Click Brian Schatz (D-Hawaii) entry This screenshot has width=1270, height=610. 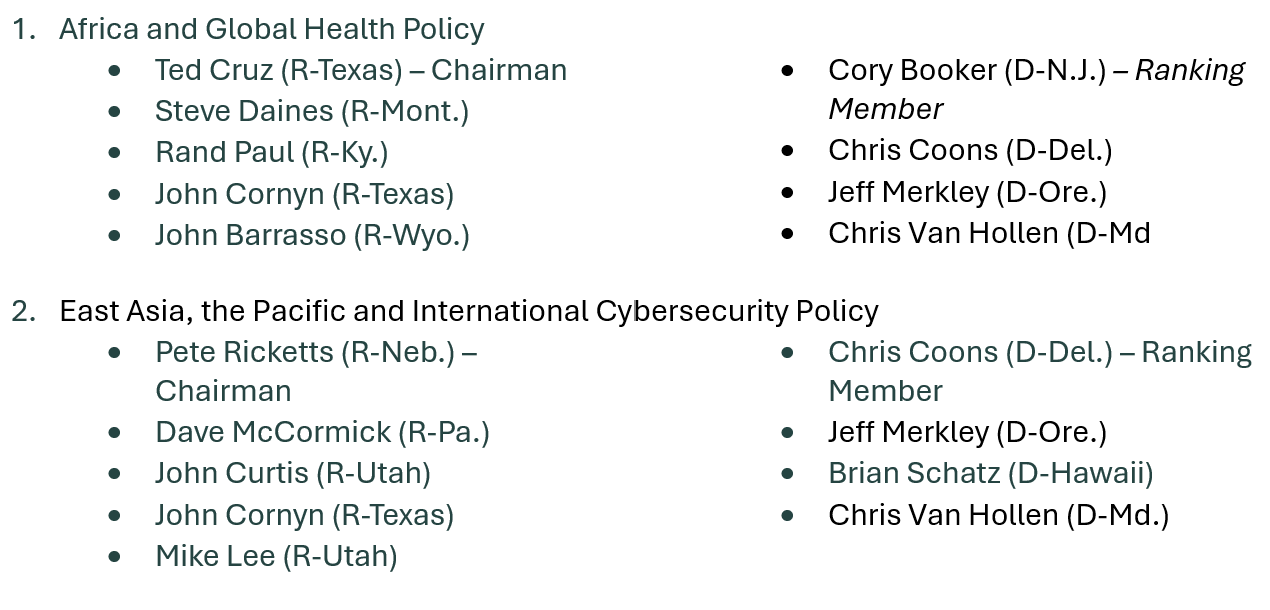(991, 473)
